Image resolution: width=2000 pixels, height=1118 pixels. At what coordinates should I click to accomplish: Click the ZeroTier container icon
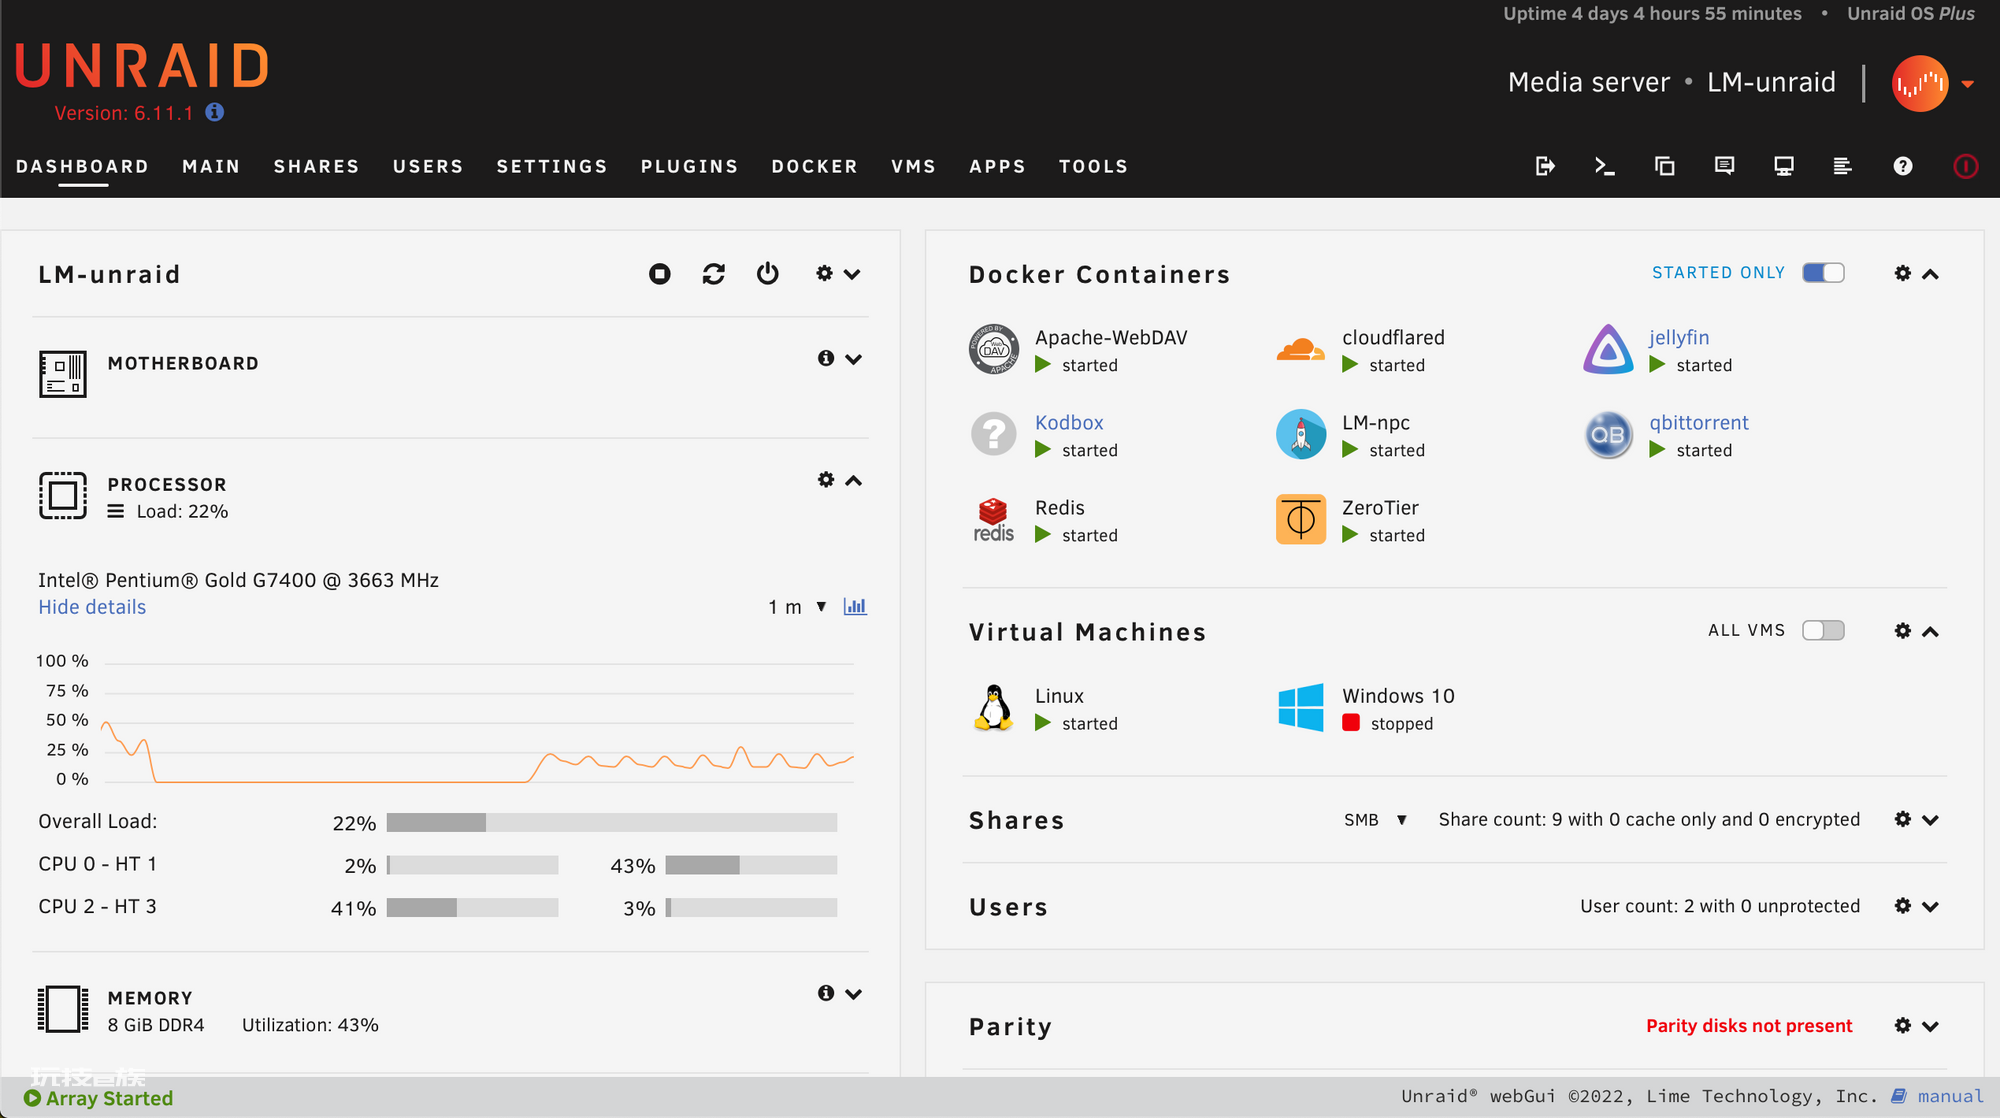click(1301, 519)
